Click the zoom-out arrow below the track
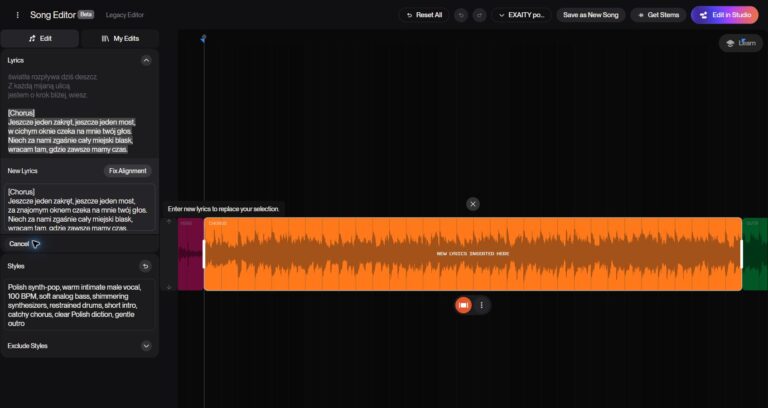768x408 pixels. tap(169, 288)
